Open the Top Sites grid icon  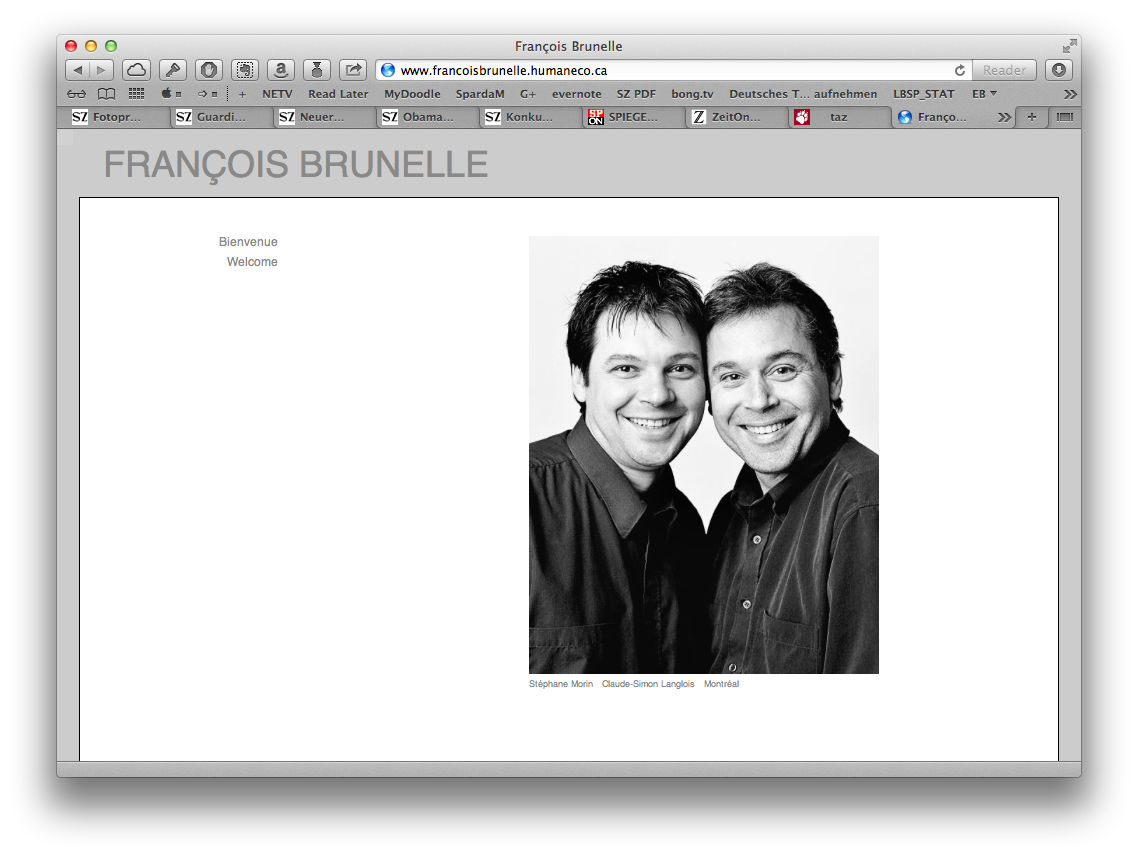pyautogui.click(x=136, y=94)
